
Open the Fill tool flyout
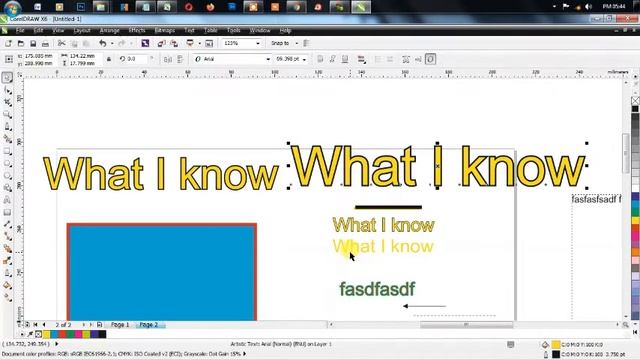(7, 285)
